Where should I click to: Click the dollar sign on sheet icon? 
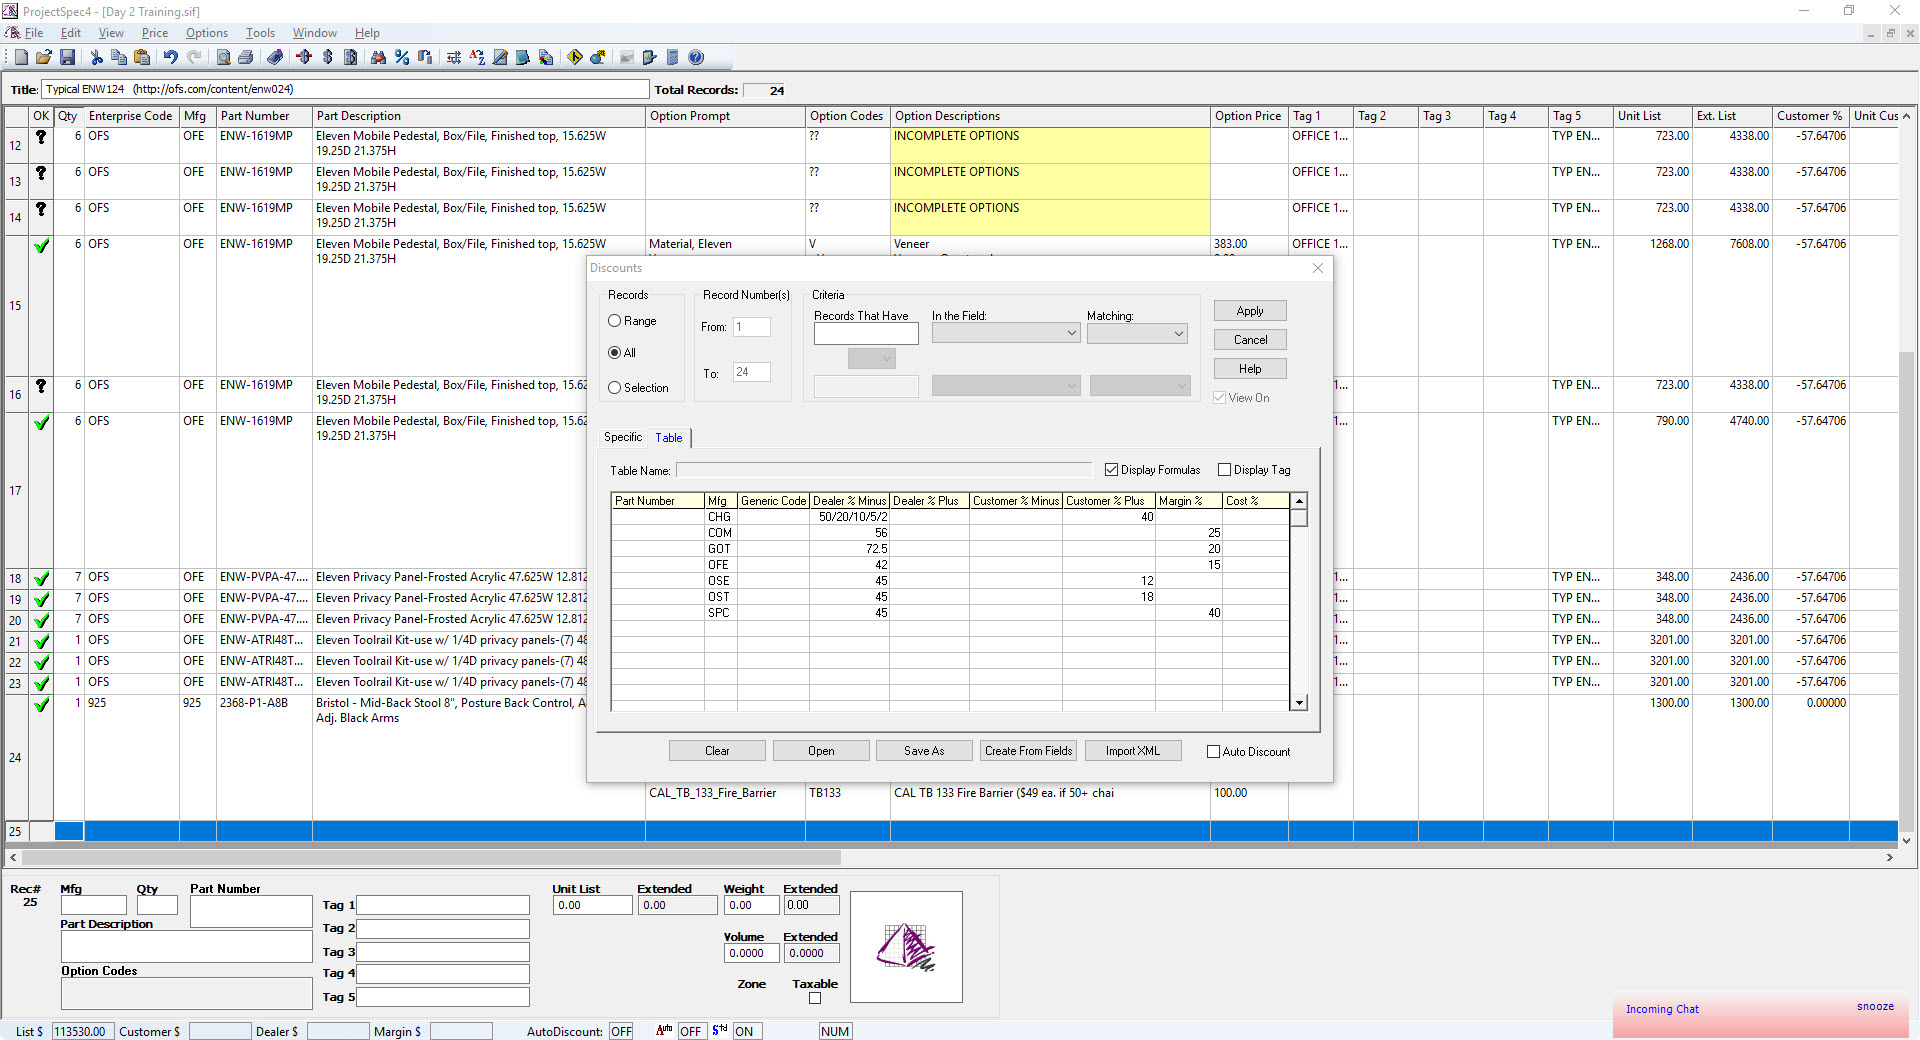[x=350, y=57]
